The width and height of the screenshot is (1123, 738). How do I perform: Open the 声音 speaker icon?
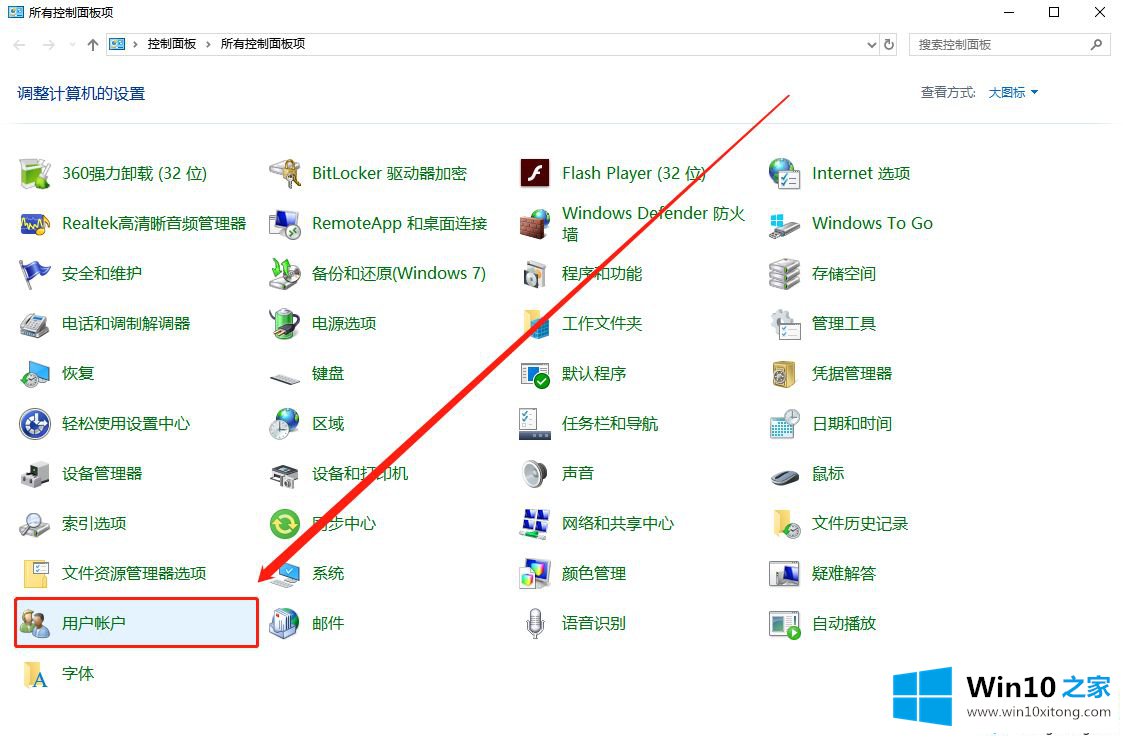point(535,474)
